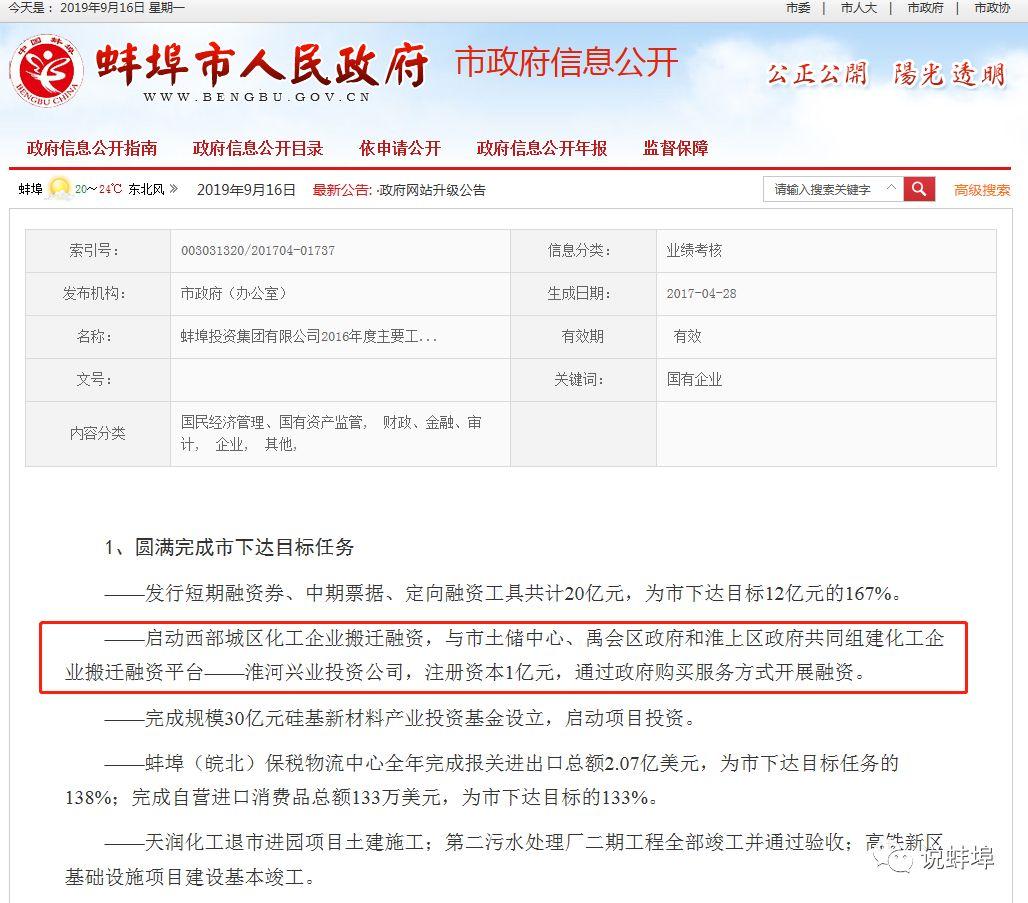
Task: Type in the search keyword field
Action: click(x=823, y=189)
